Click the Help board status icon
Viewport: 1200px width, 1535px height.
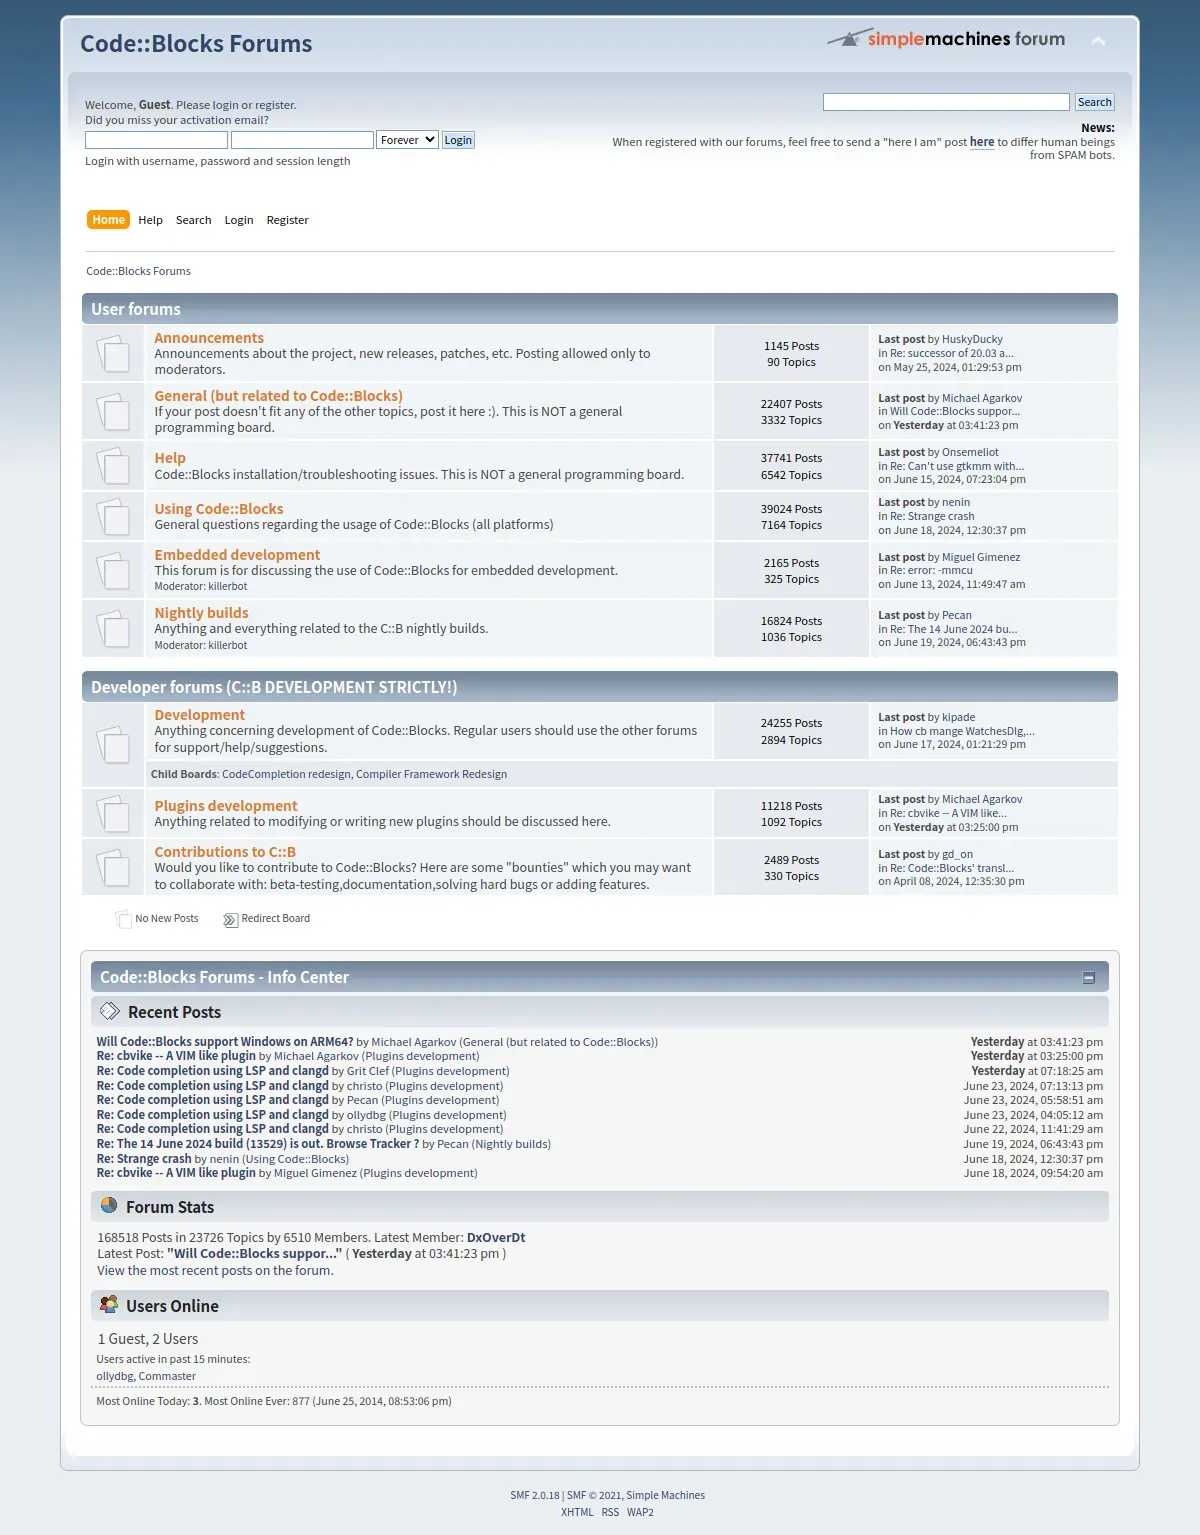point(113,465)
